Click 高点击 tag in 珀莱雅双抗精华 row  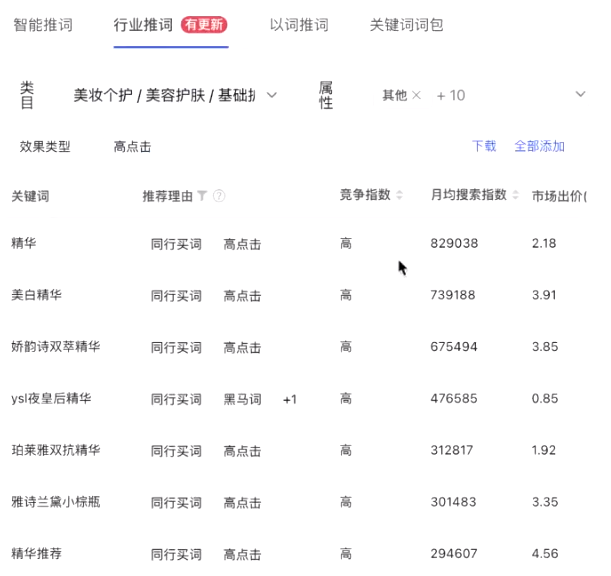tap(242, 451)
